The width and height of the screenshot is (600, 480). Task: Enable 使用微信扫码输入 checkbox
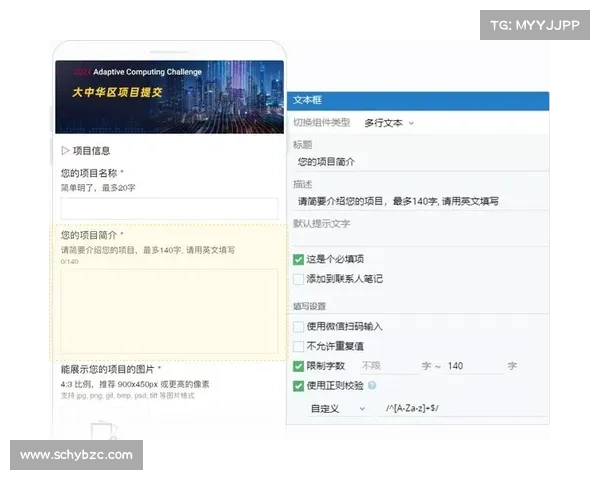coord(298,327)
